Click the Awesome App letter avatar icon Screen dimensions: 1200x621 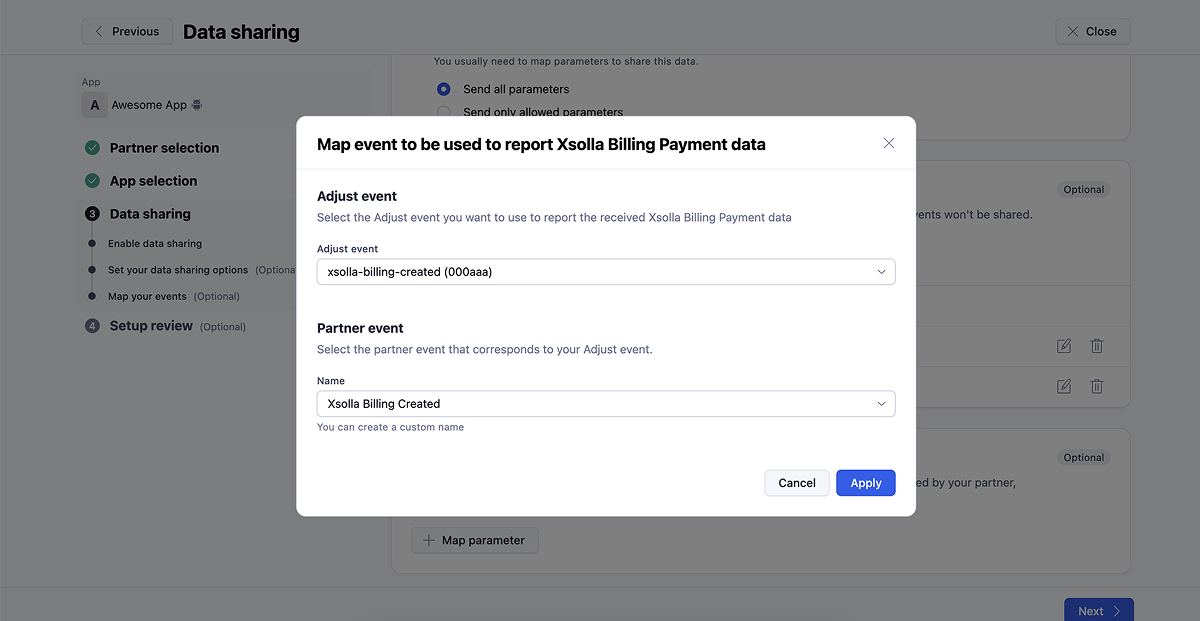(x=94, y=105)
